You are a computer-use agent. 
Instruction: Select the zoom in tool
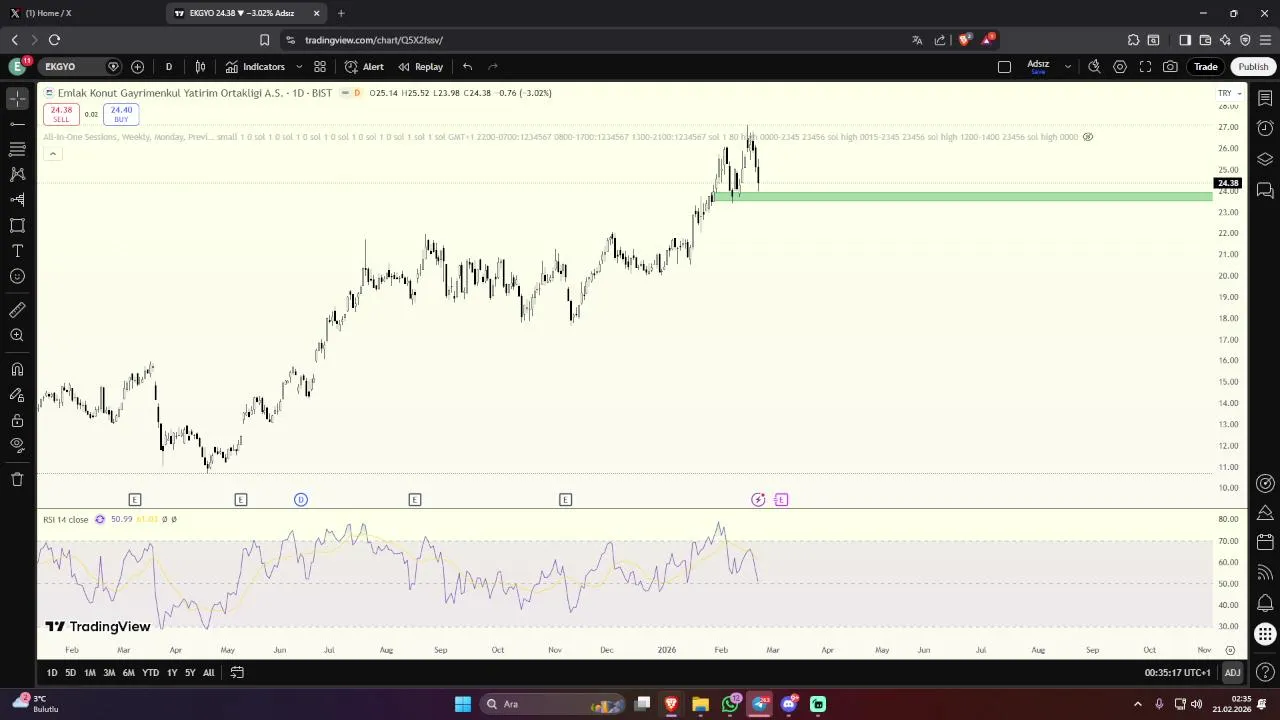tap(17, 335)
